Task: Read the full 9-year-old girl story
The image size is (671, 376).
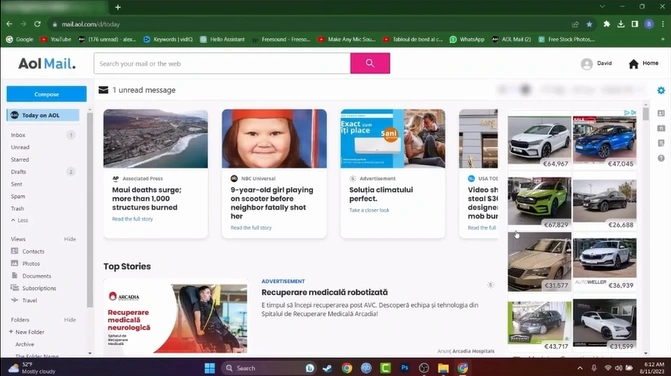Action: point(251,228)
